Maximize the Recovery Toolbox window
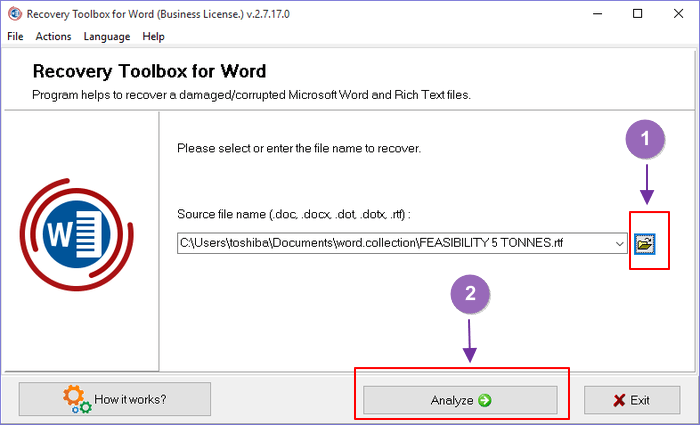Viewport: 700px width, 425px height. (638, 14)
